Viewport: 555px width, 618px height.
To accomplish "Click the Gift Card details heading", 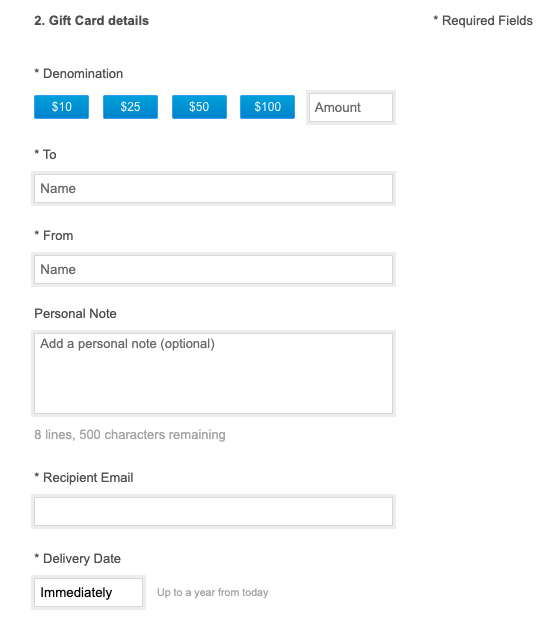I will point(91,20).
